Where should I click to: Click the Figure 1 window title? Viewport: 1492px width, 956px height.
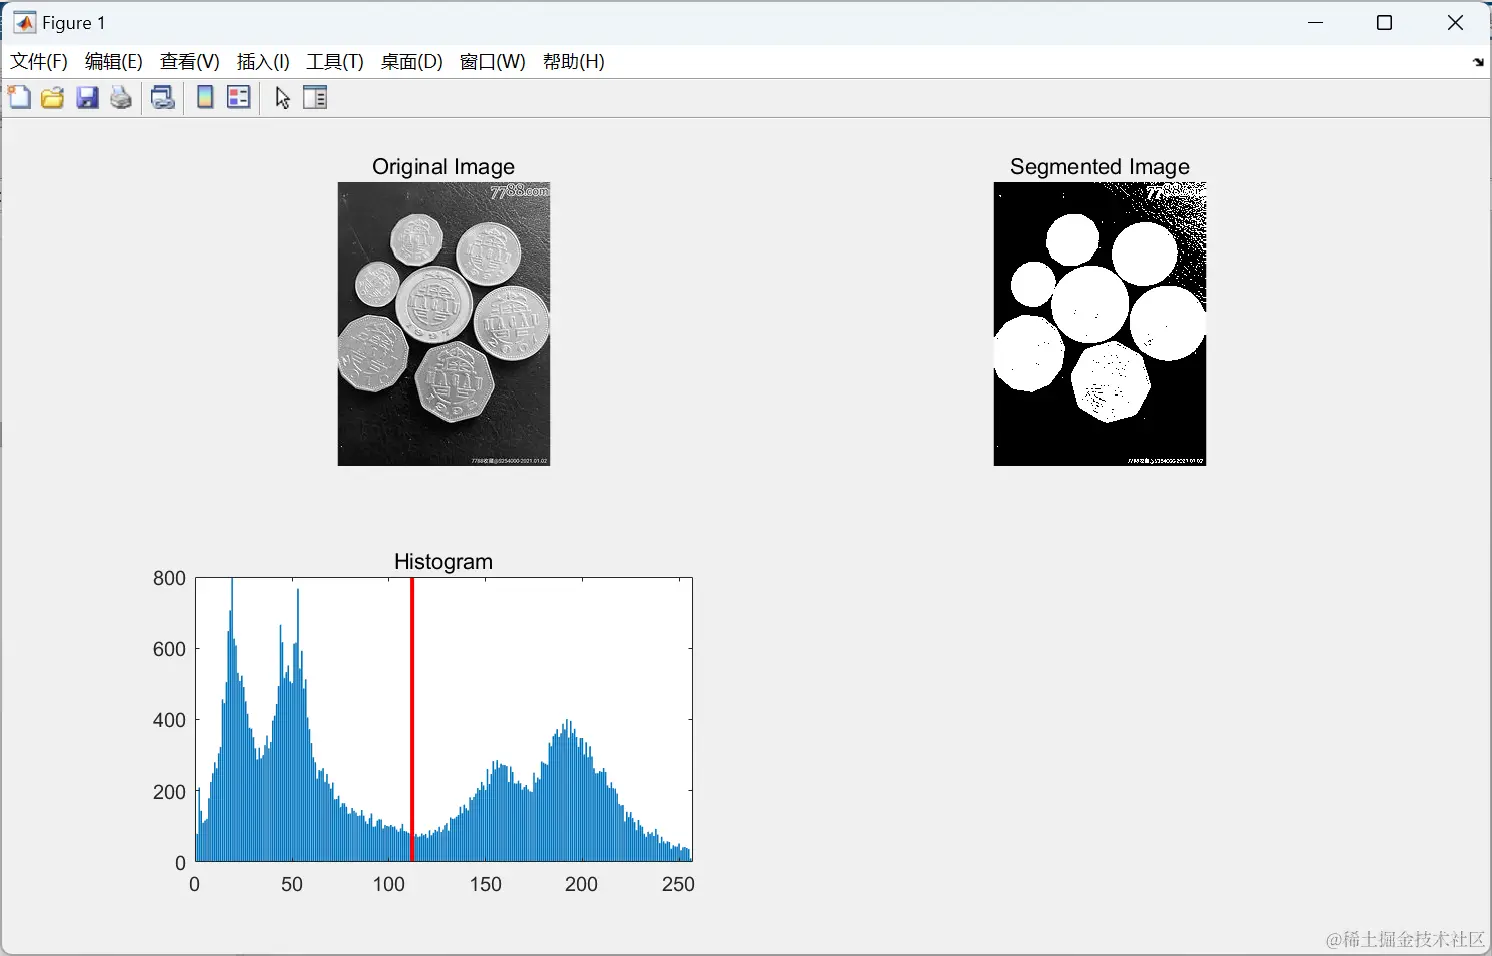[74, 23]
